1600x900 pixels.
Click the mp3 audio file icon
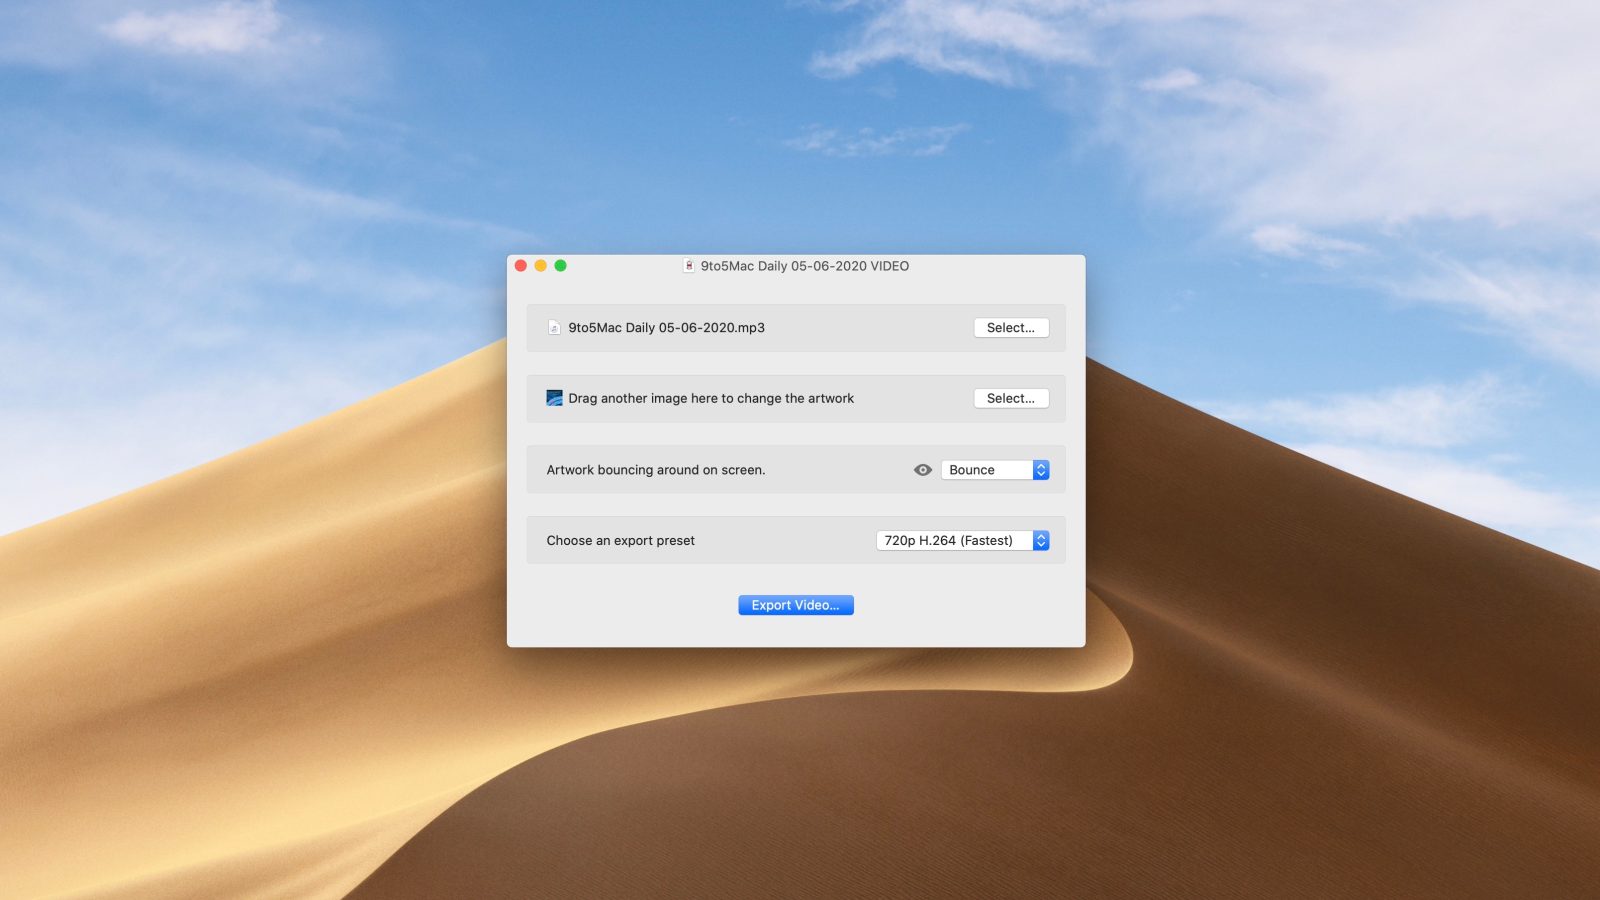(x=554, y=328)
